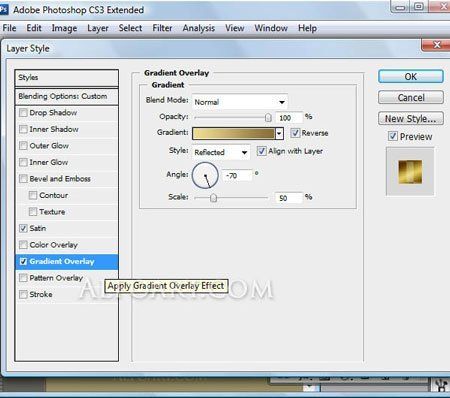450x398 pixels.
Task: Click the New Style... button
Action: point(411,119)
